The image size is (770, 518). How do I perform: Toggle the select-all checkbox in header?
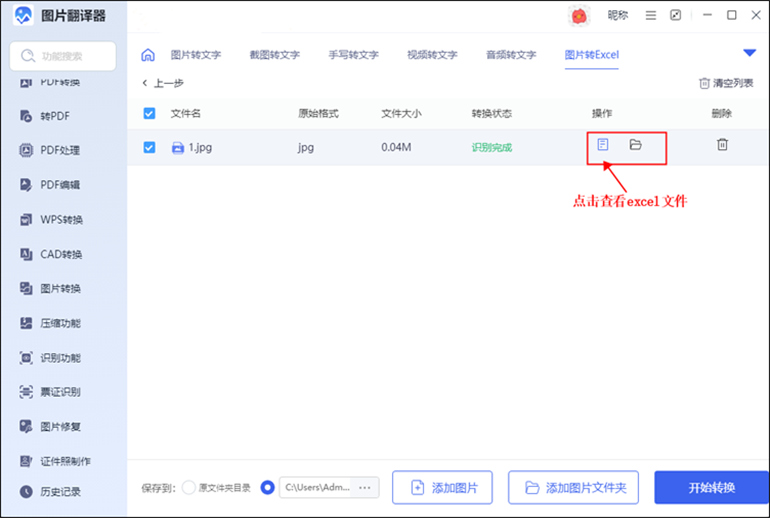[149, 113]
